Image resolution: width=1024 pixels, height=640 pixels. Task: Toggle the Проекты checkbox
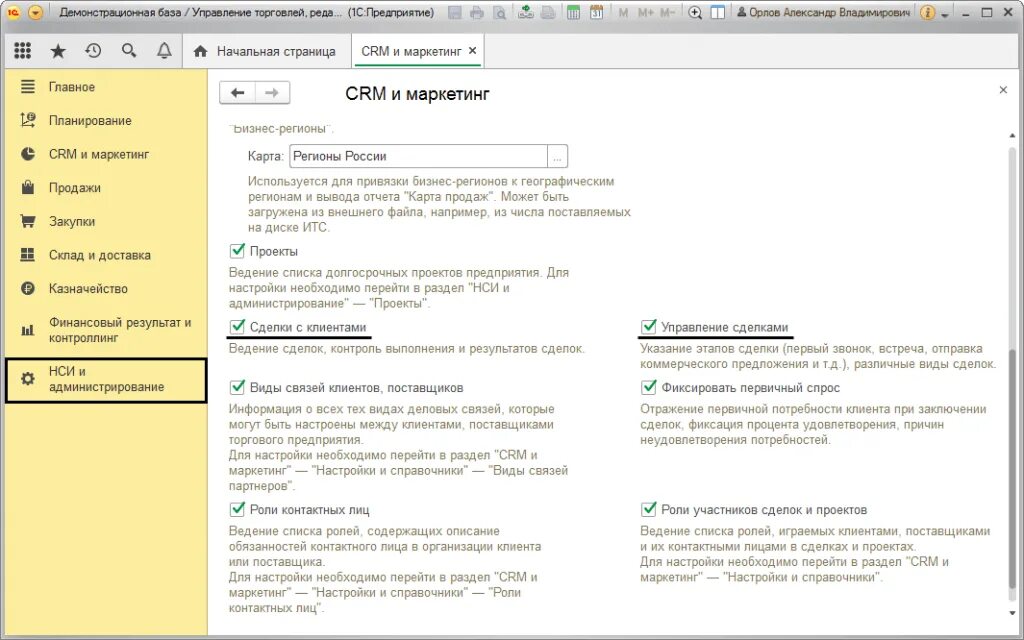pos(237,251)
